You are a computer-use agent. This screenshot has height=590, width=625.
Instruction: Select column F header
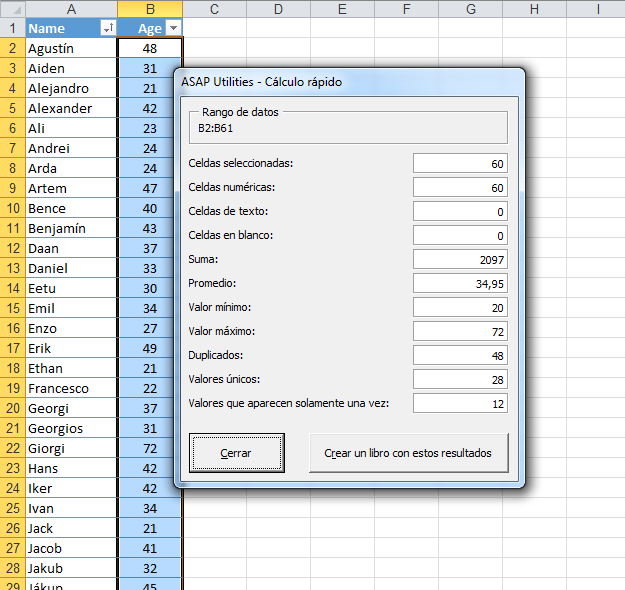407,9
